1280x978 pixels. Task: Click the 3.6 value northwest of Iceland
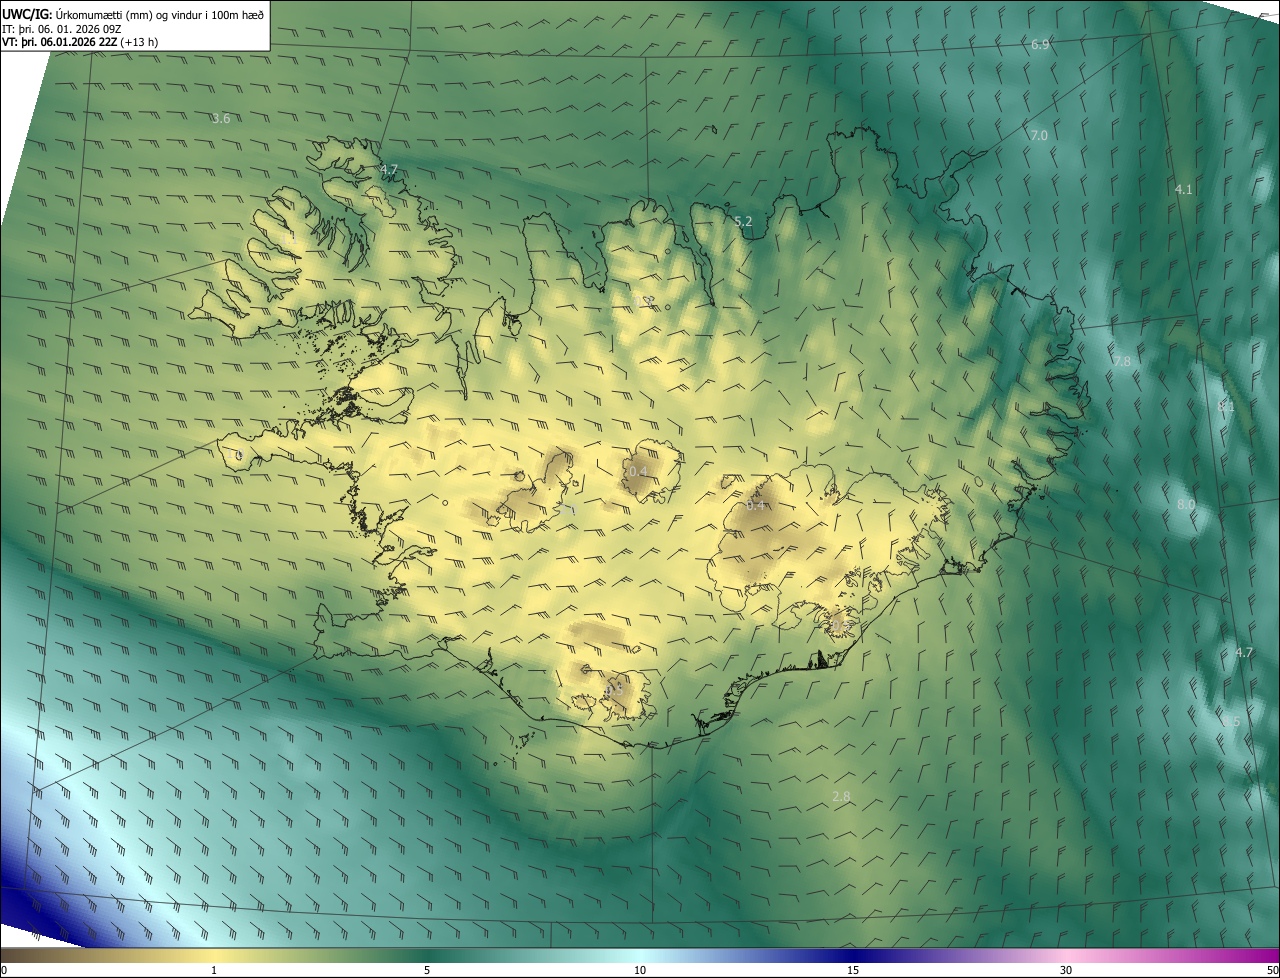(x=221, y=118)
